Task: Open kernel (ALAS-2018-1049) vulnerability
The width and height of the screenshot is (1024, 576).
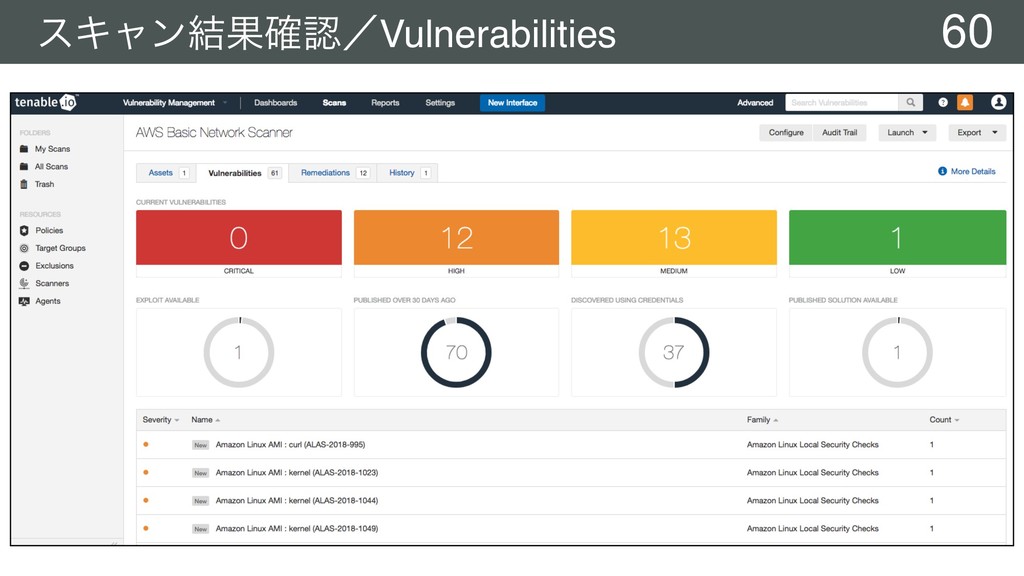Action: (x=297, y=529)
